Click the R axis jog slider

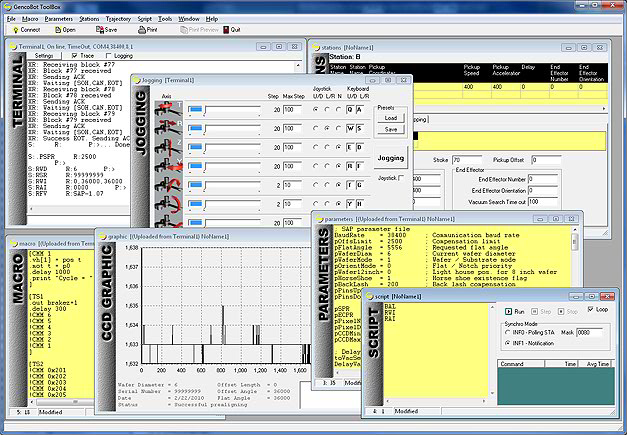pyautogui.click(x=224, y=129)
